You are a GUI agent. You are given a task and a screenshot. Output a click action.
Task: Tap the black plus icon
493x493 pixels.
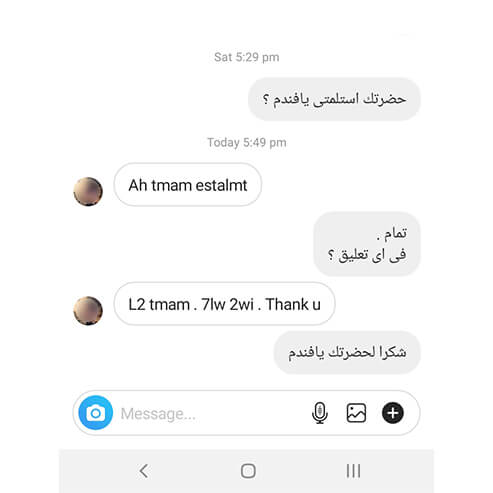pyautogui.click(x=393, y=413)
